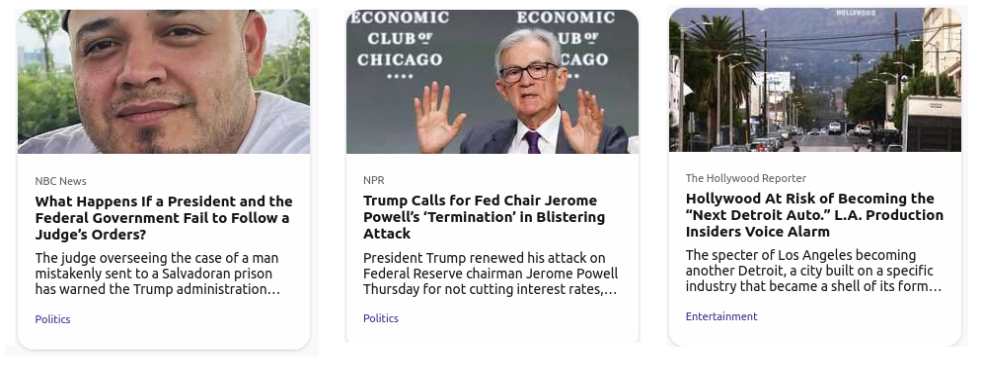Open the Hollywood street photo thumbnail
This screenshot has height=367, width=982.
pyautogui.click(x=815, y=80)
